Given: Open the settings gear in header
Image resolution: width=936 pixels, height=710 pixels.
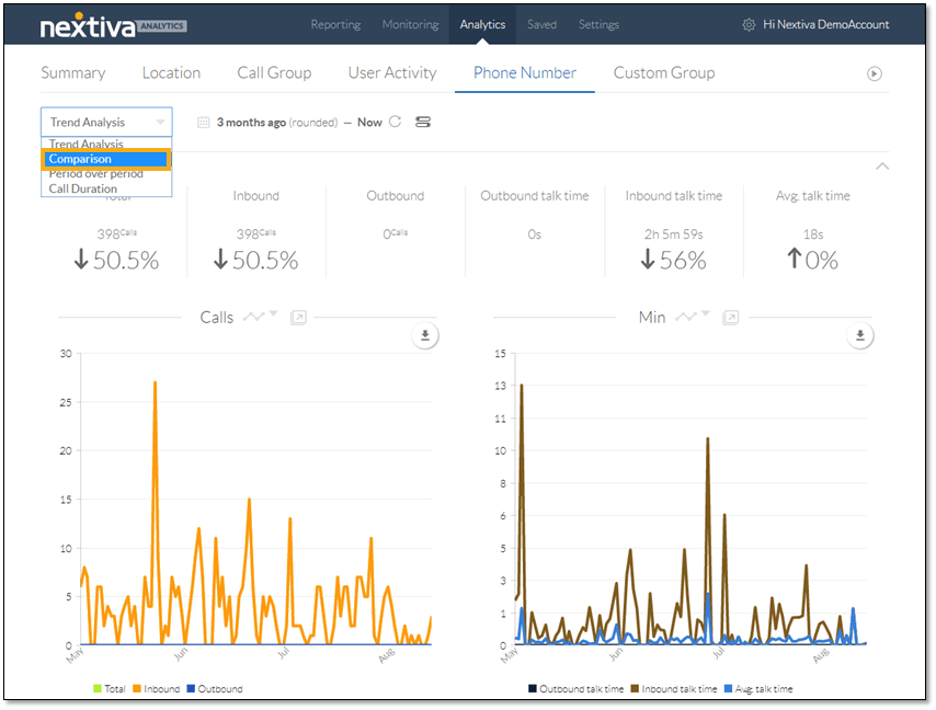Looking at the screenshot, I should tap(749, 25).
